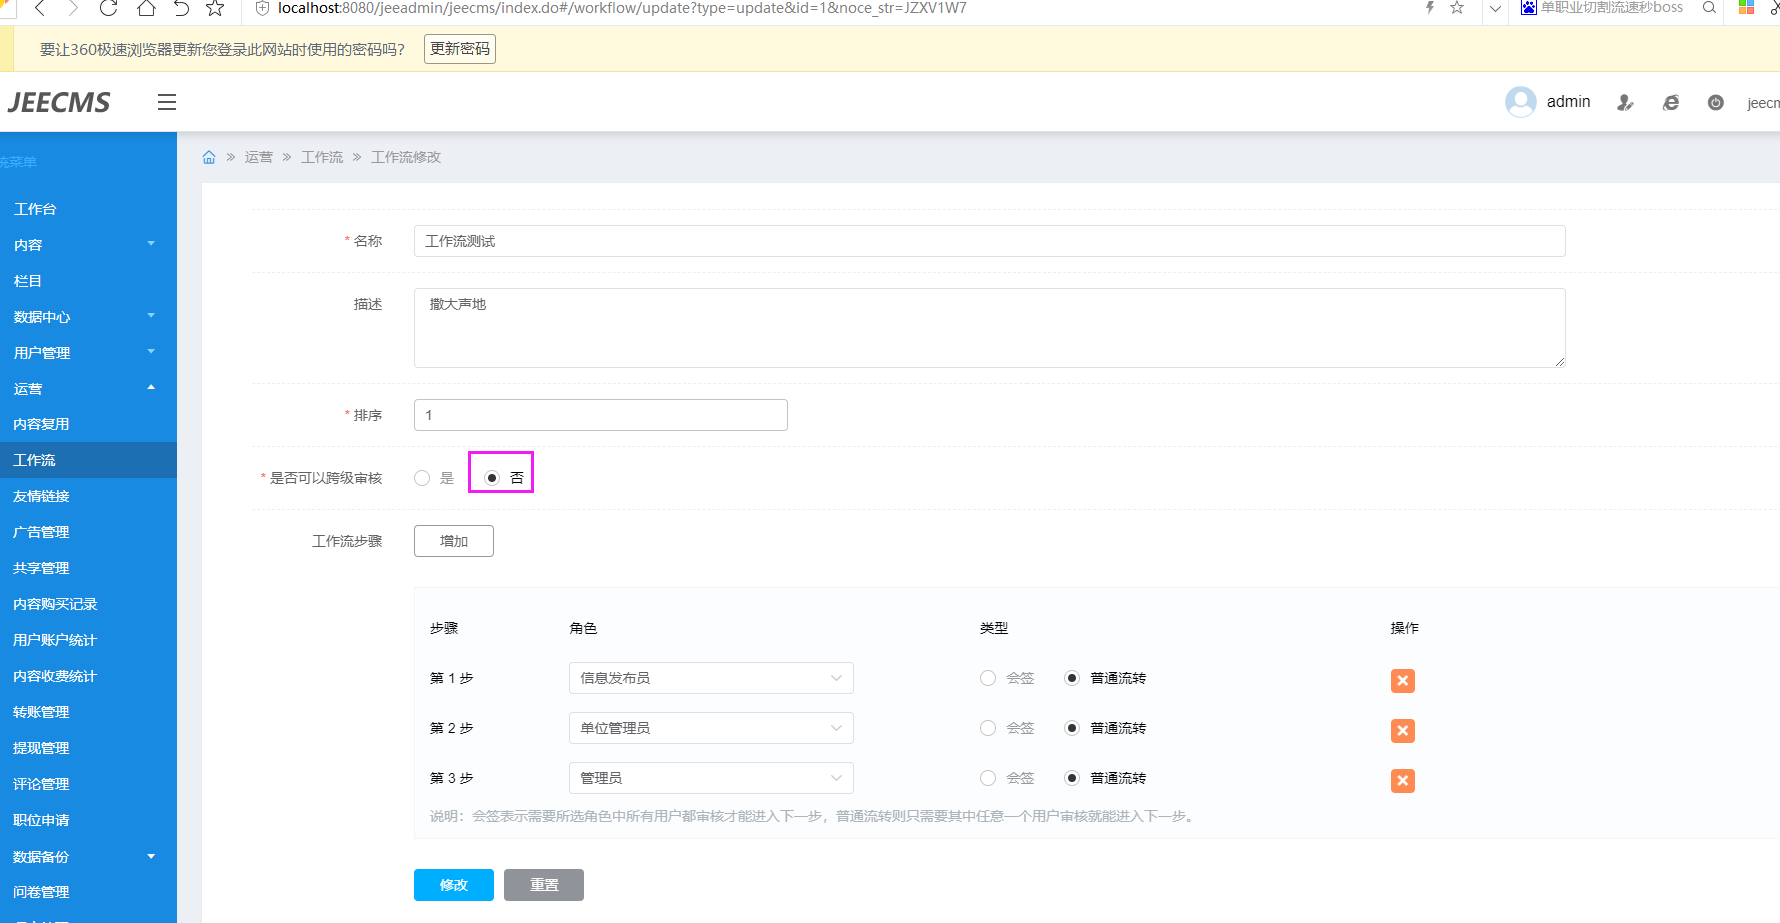Click the 更新密码 button
Viewport: 1780px width, 923px height.
click(460, 49)
